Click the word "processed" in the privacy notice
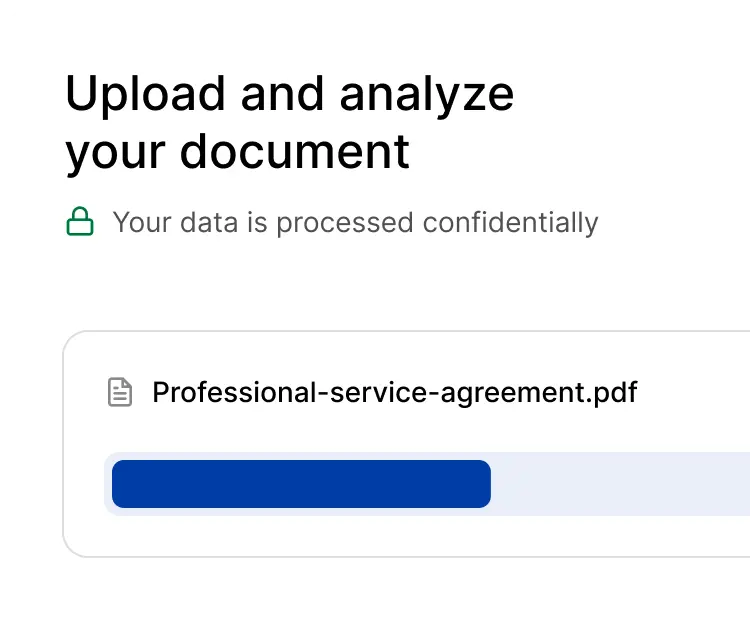 click(345, 224)
